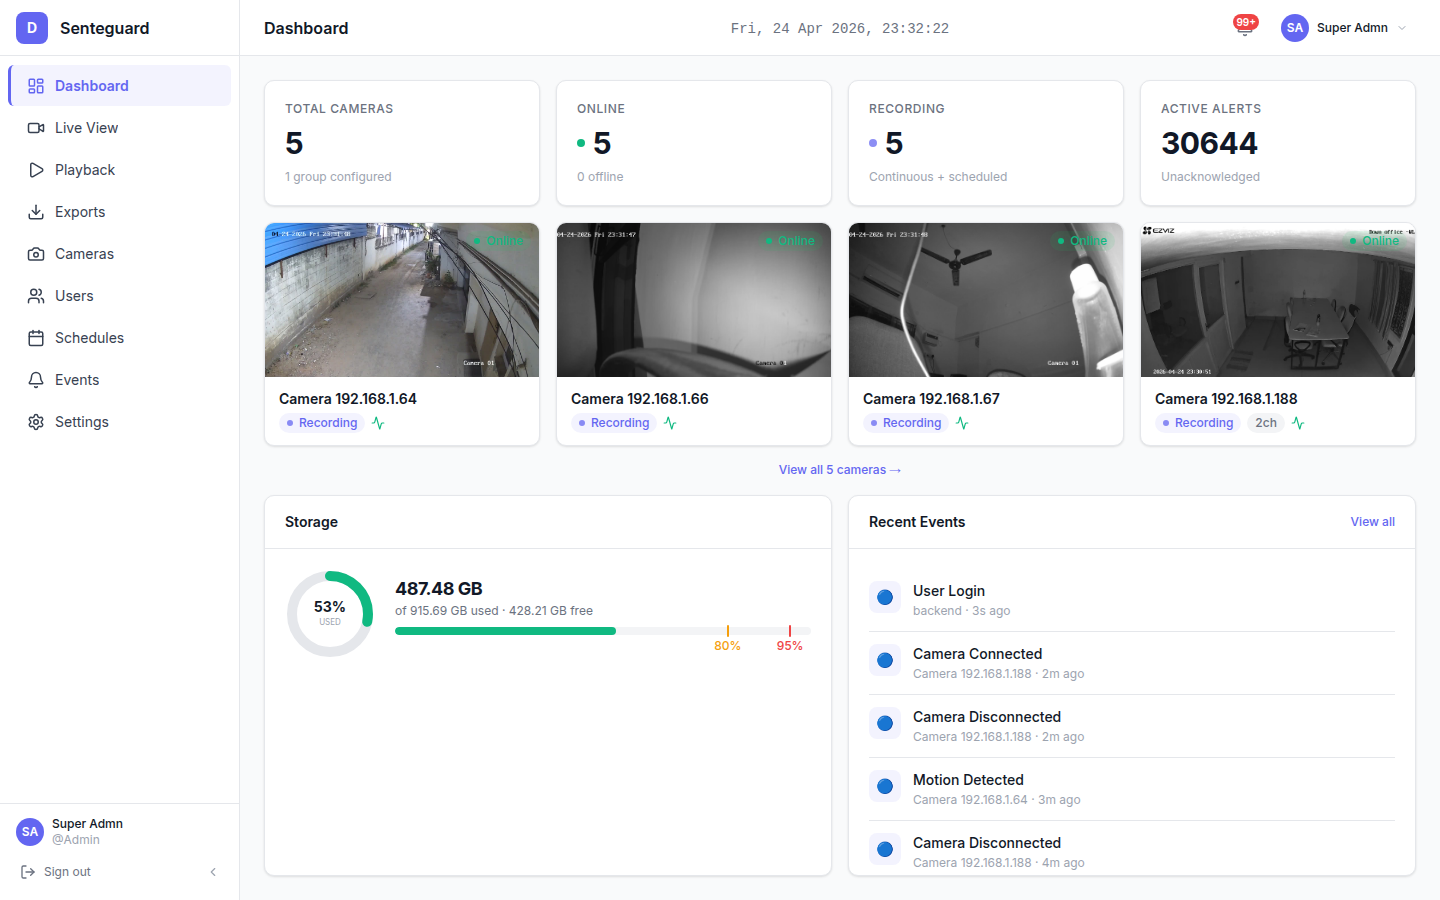The height and width of the screenshot is (900, 1440).
Task: Click the Exports download icon
Action: pyautogui.click(x=36, y=212)
